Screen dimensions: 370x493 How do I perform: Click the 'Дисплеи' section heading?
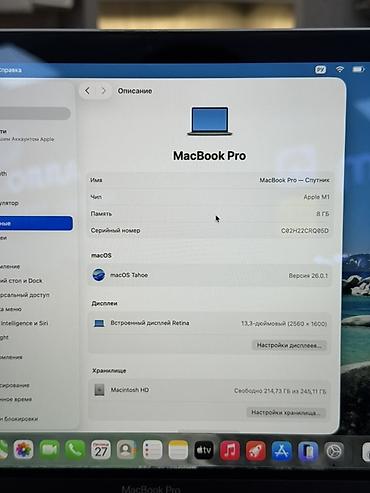click(104, 303)
